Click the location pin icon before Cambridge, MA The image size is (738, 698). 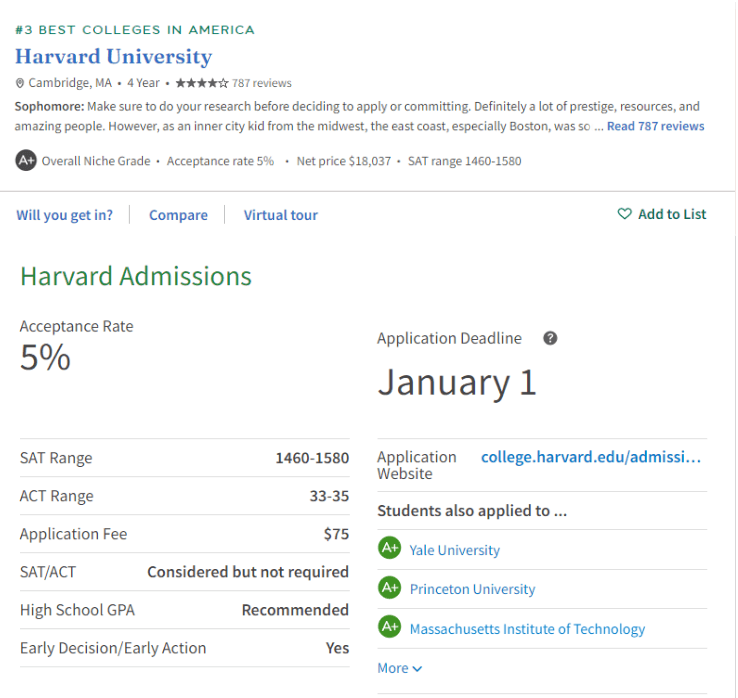pos(20,83)
